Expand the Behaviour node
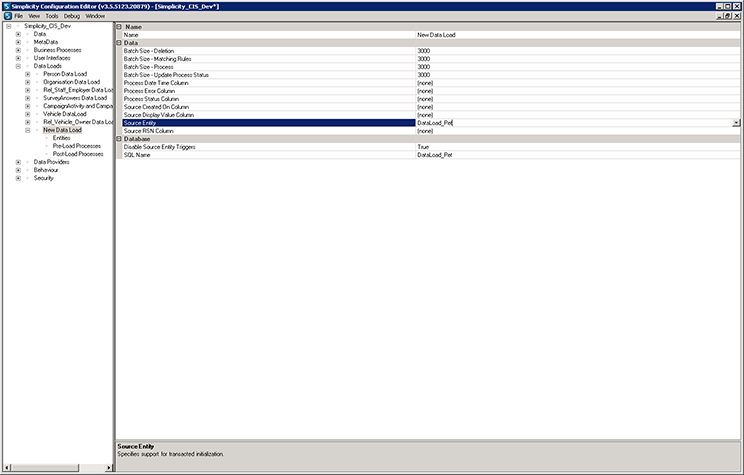 point(18,170)
